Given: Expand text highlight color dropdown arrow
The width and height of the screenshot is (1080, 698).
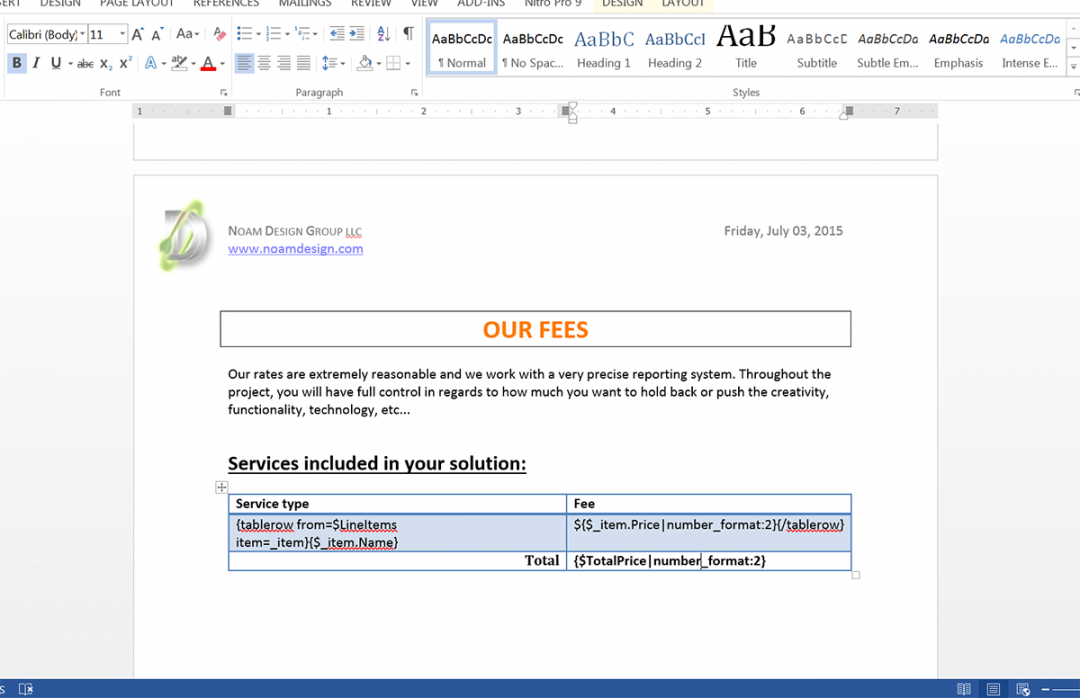Looking at the screenshot, I should (x=194, y=64).
